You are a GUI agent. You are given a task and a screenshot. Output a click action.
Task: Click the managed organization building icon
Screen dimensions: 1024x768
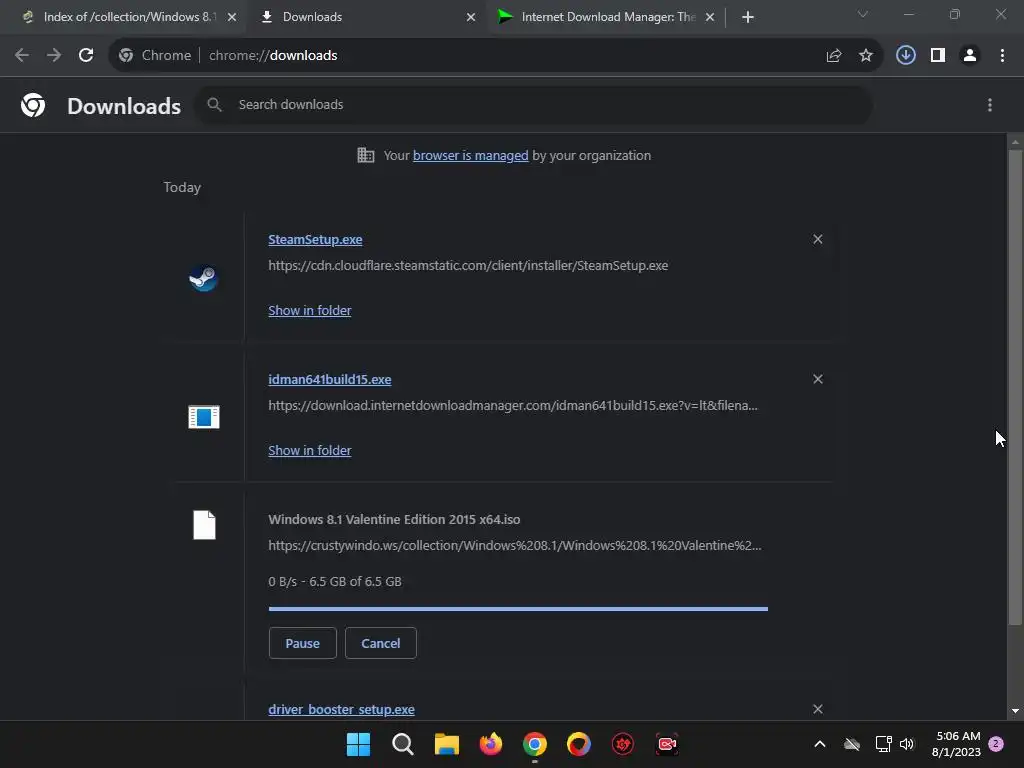366,155
